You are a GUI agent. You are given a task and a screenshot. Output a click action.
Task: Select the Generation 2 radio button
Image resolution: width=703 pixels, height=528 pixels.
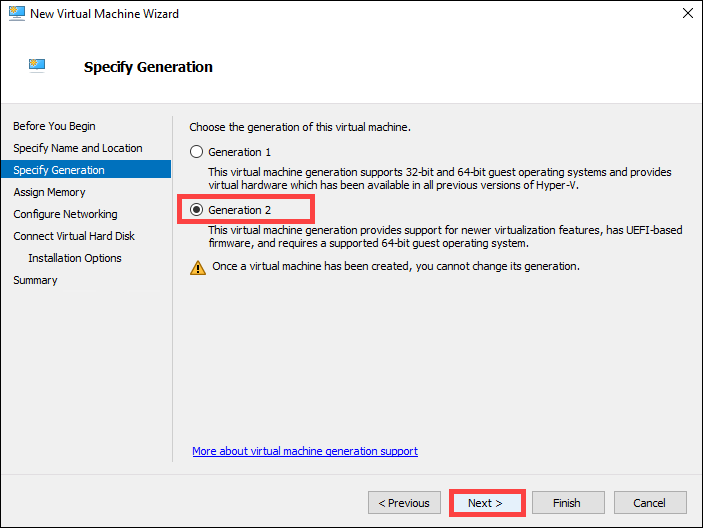pos(197,209)
